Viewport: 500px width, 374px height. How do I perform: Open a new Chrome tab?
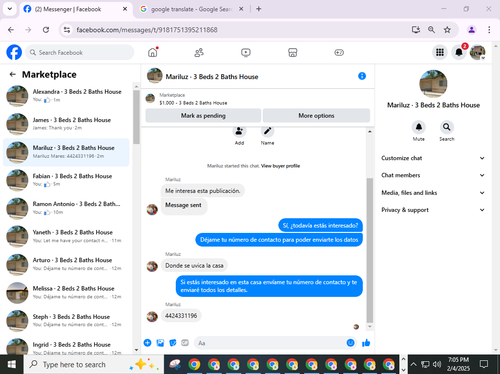(259, 9)
